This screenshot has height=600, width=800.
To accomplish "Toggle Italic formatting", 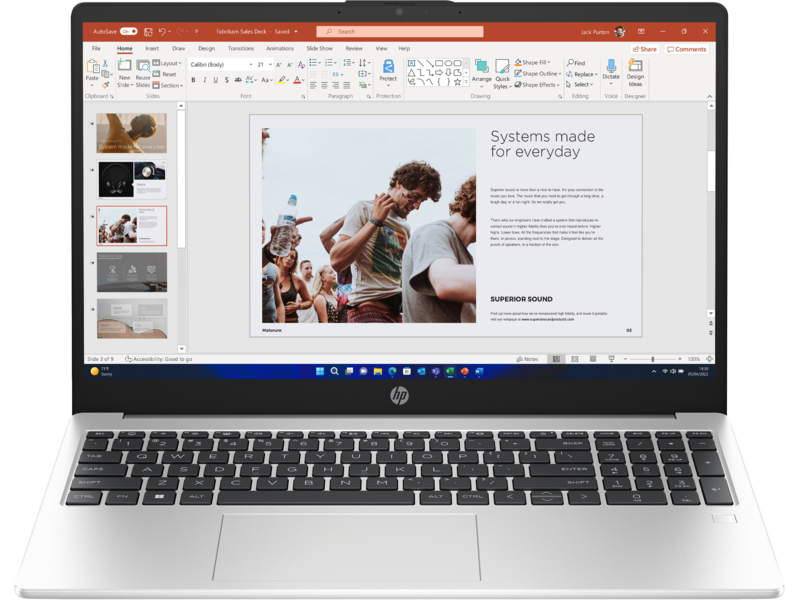I will point(205,80).
